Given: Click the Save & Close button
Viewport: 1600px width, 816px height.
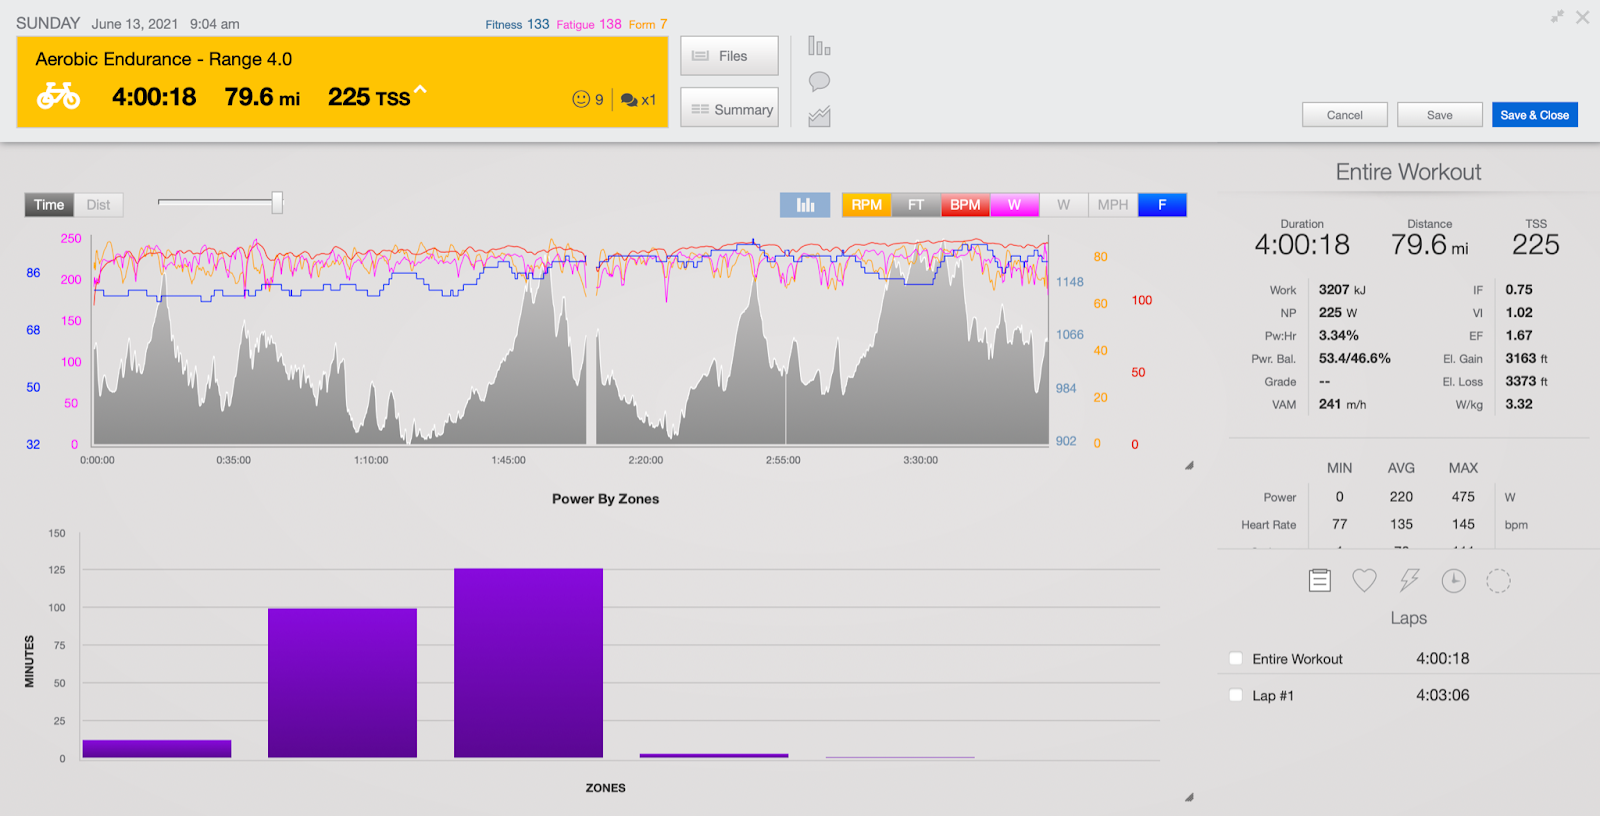Looking at the screenshot, I should coord(1534,115).
